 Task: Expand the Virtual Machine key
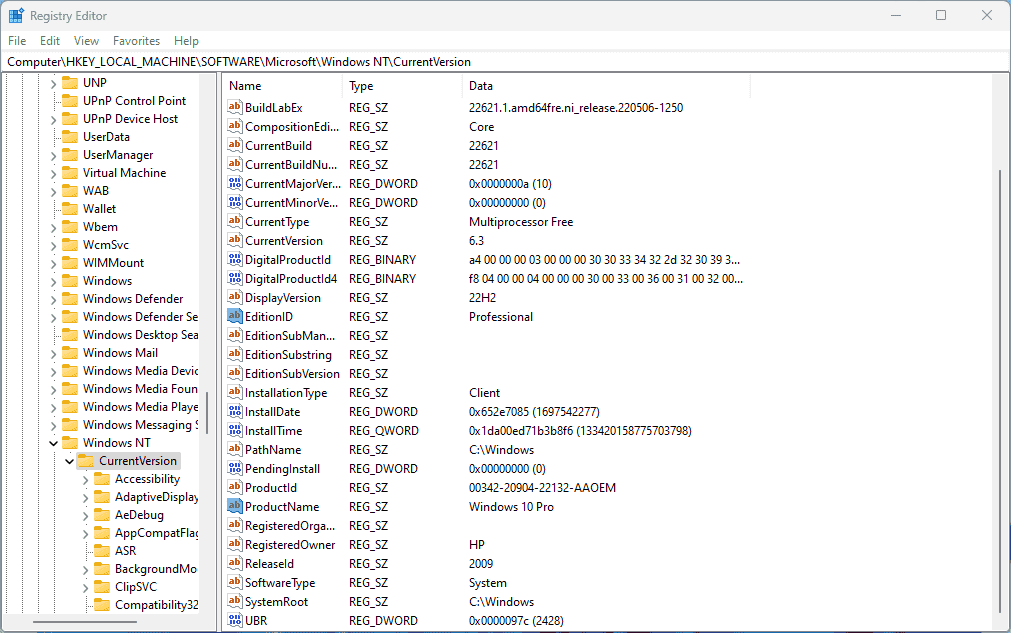54,173
